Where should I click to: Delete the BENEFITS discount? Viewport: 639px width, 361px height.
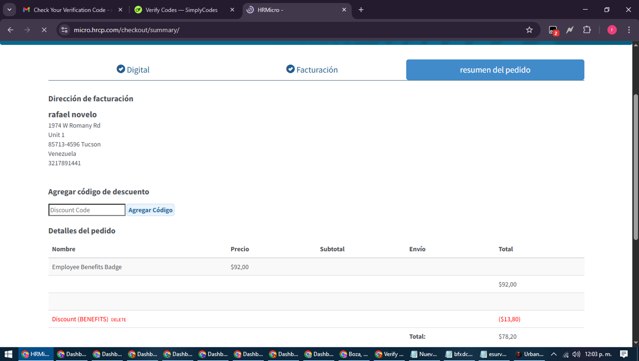[x=119, y=320]
